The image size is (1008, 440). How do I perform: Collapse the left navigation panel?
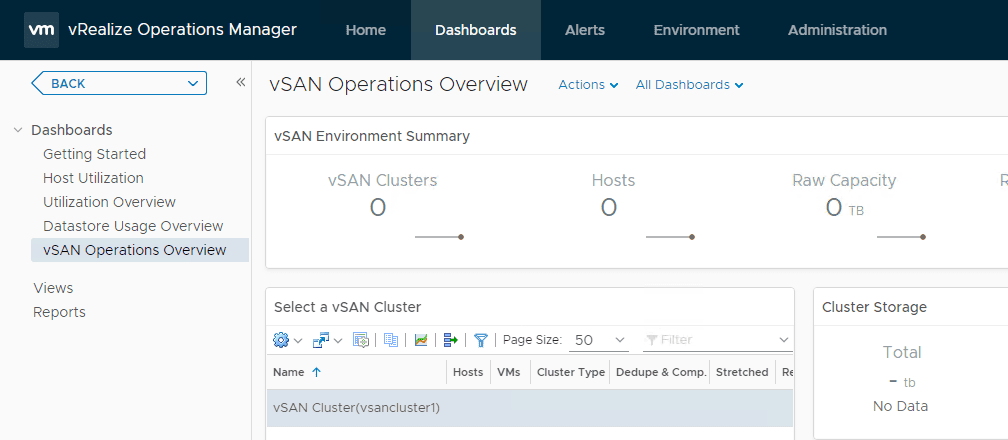point(241,83)
